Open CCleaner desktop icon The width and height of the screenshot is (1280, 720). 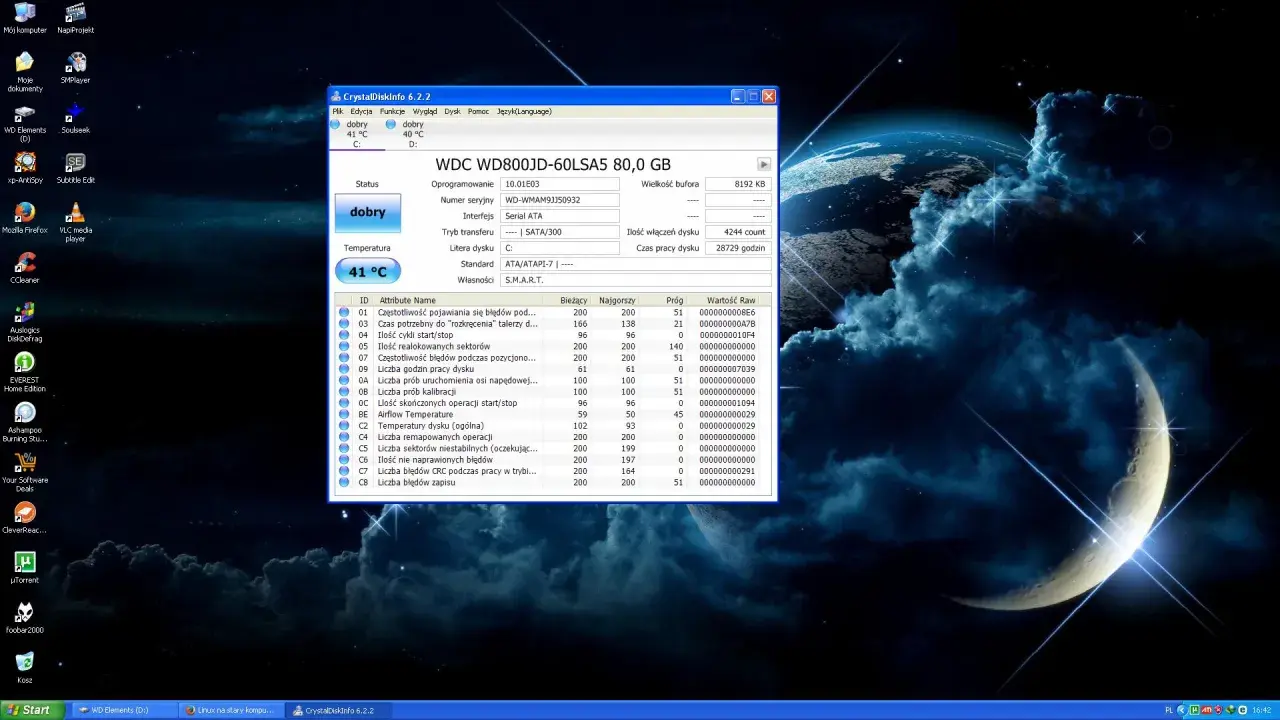25,268
